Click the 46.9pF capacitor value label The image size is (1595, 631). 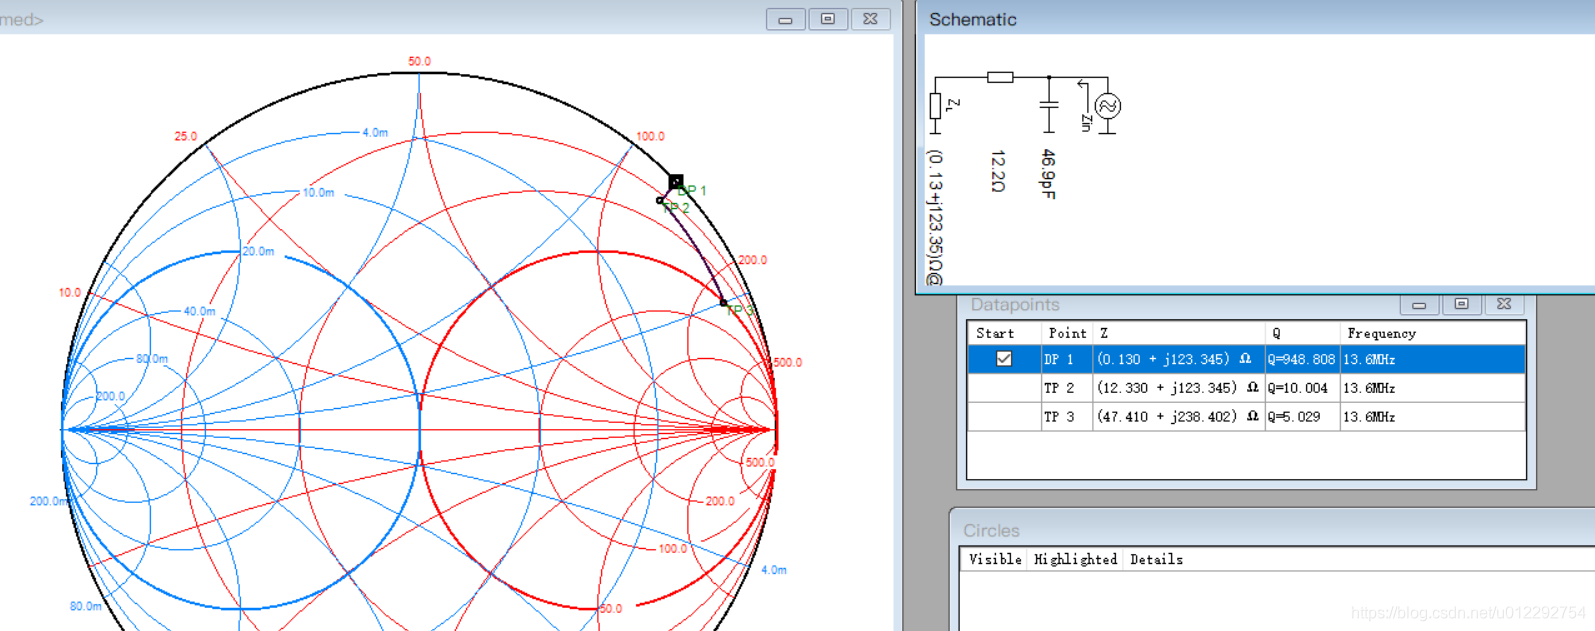tap(1048, 174)
